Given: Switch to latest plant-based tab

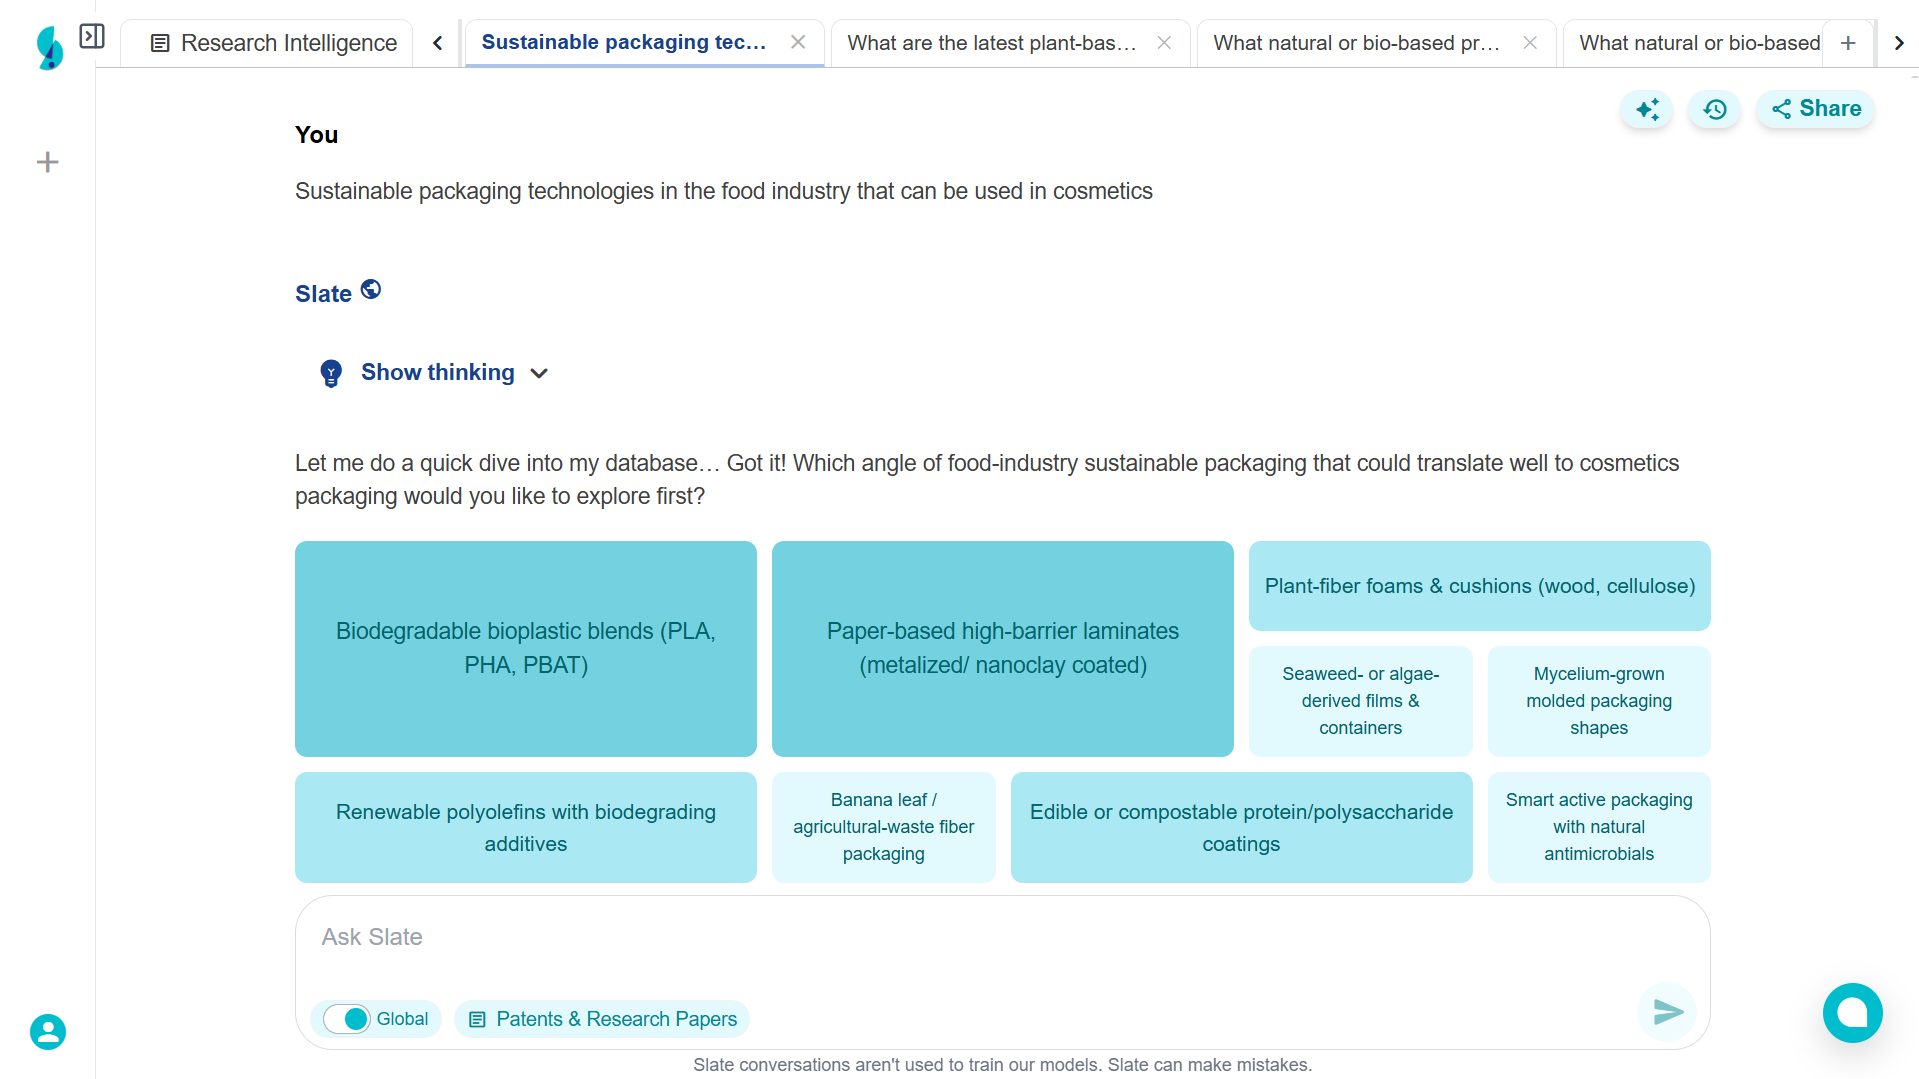Looking at the screenshot, I should click(x=991, y=43).
